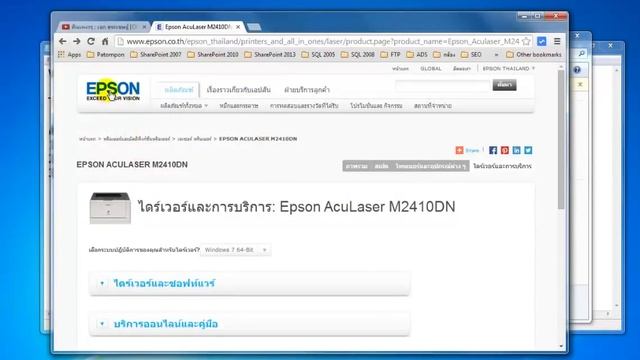Open the EPSON THAILAND region dropdown

(509, 69)
